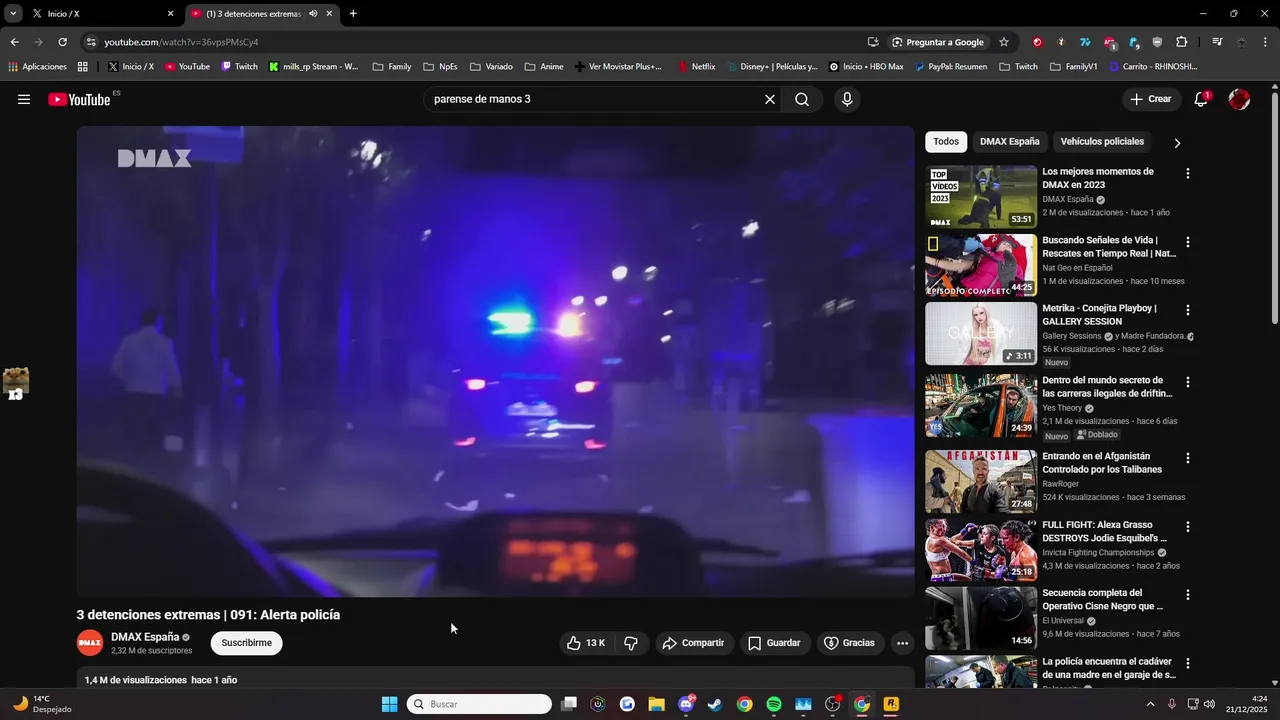Open the DMAX España channel name under the video
The height and width of the screenshot is (720, 1280).
145,637
